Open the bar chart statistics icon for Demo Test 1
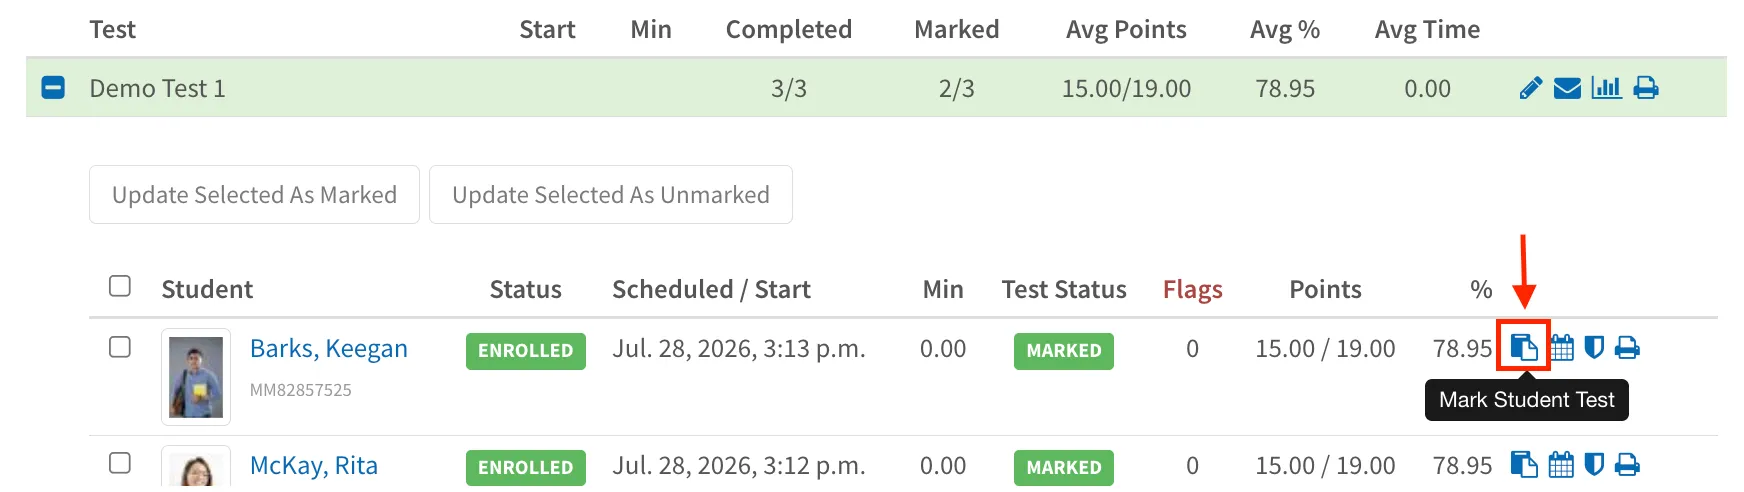Viewport: 1744px width, 492px height. point(1606,88)
